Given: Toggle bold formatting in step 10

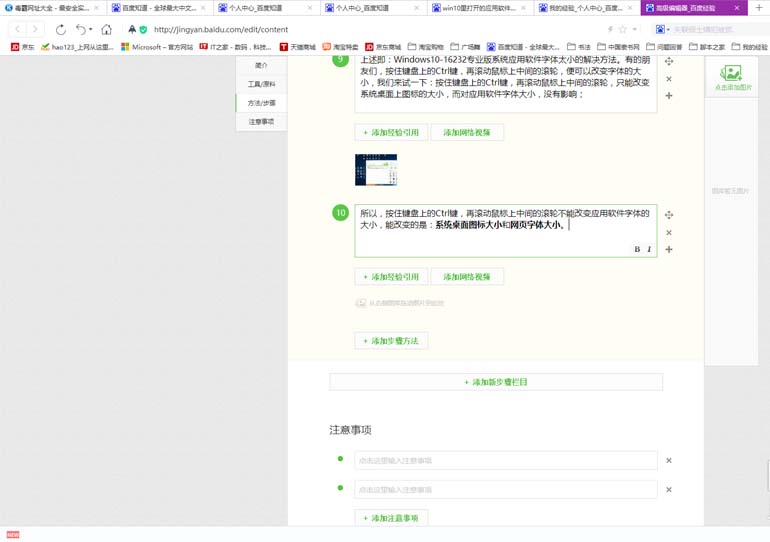Looking at the screenshot, I should (637, 249).
